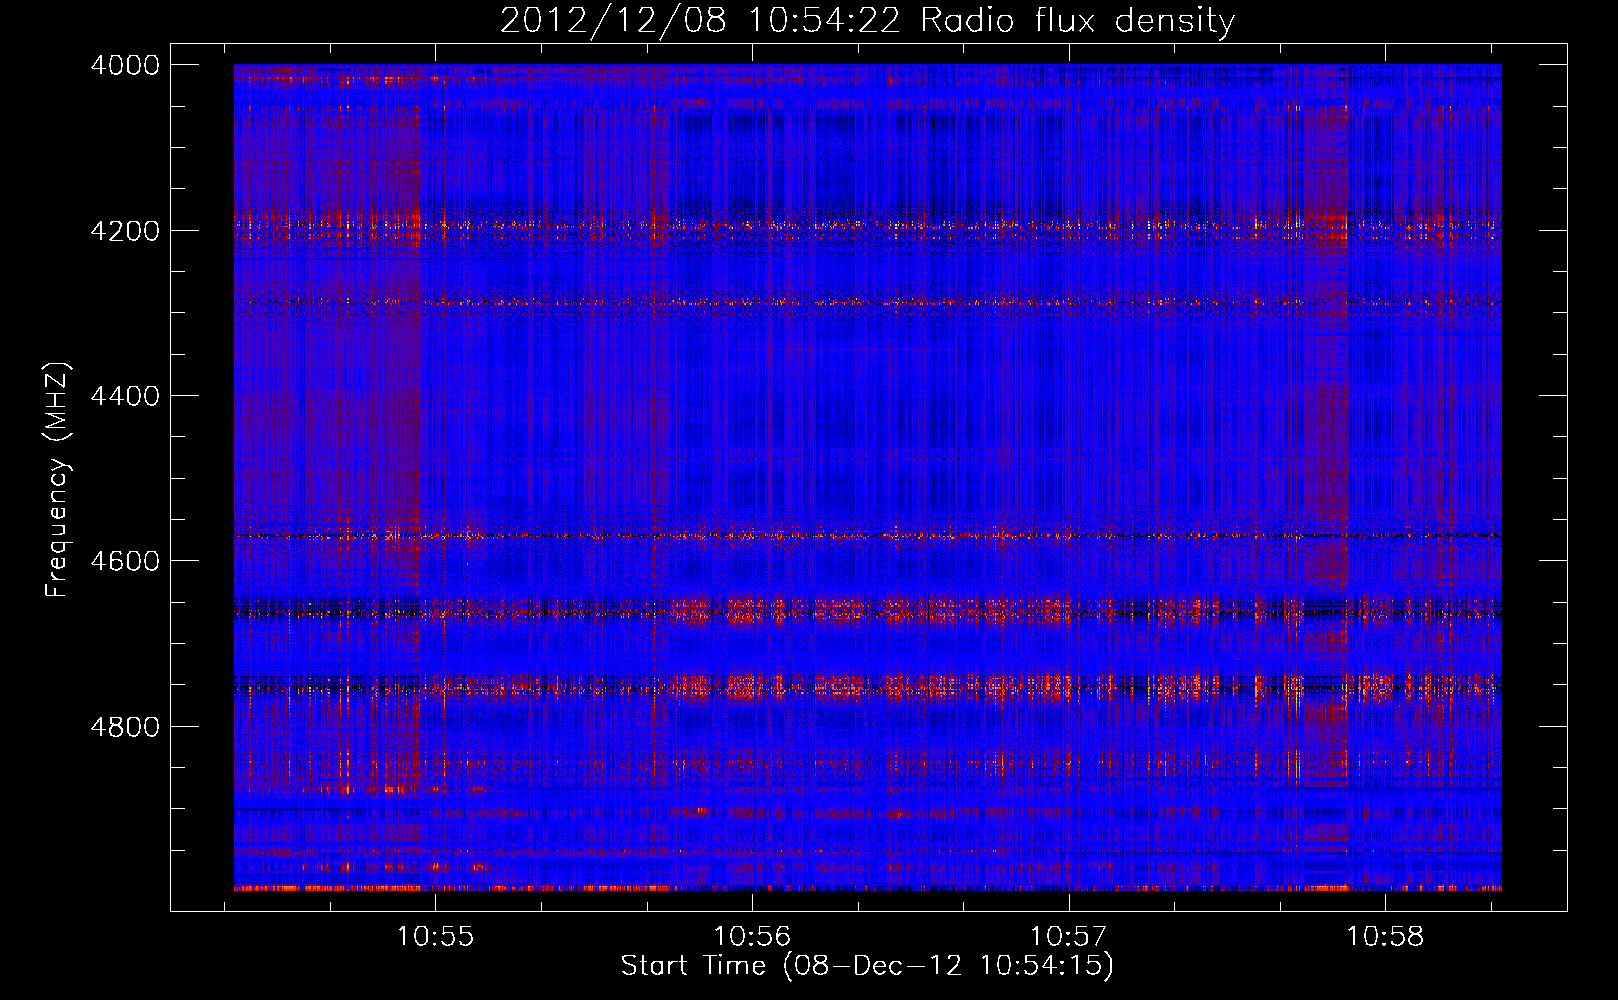The image size is (1618, 1000).
Task: Select the 4200 frequency tick label
Action: coord(125,231)
